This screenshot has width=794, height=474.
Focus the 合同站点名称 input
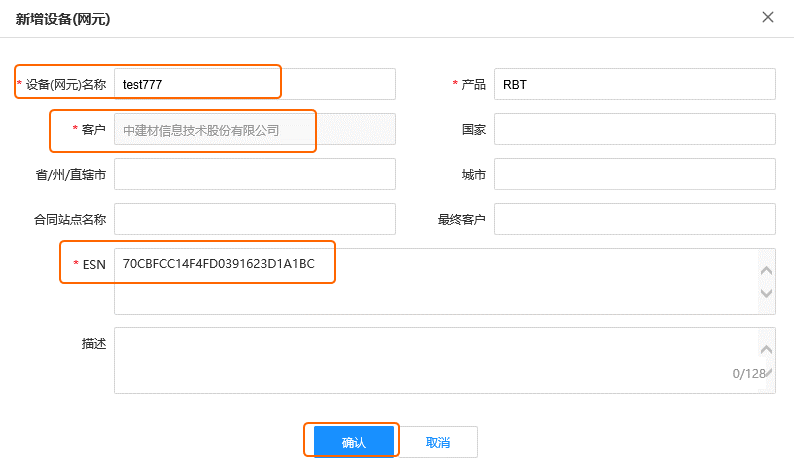(255, 219)
